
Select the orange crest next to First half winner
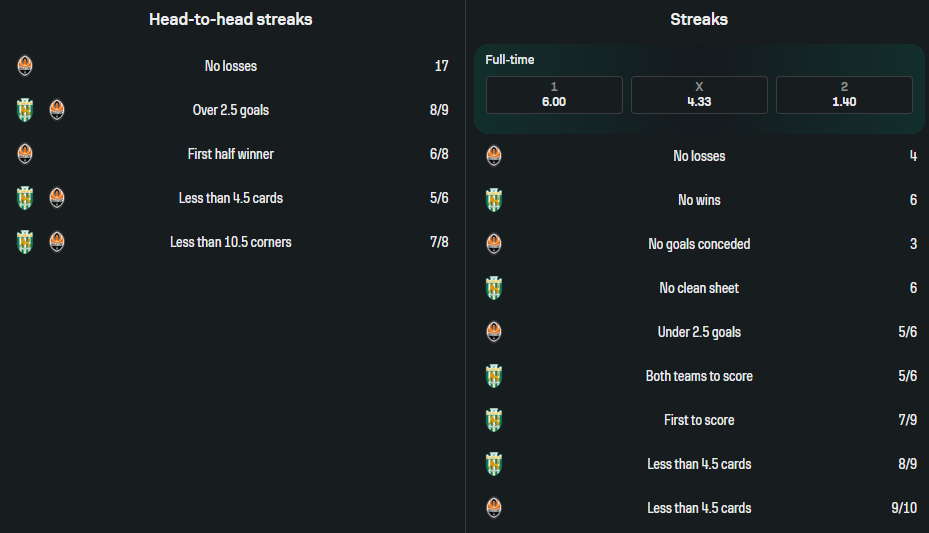click(25, 154)
